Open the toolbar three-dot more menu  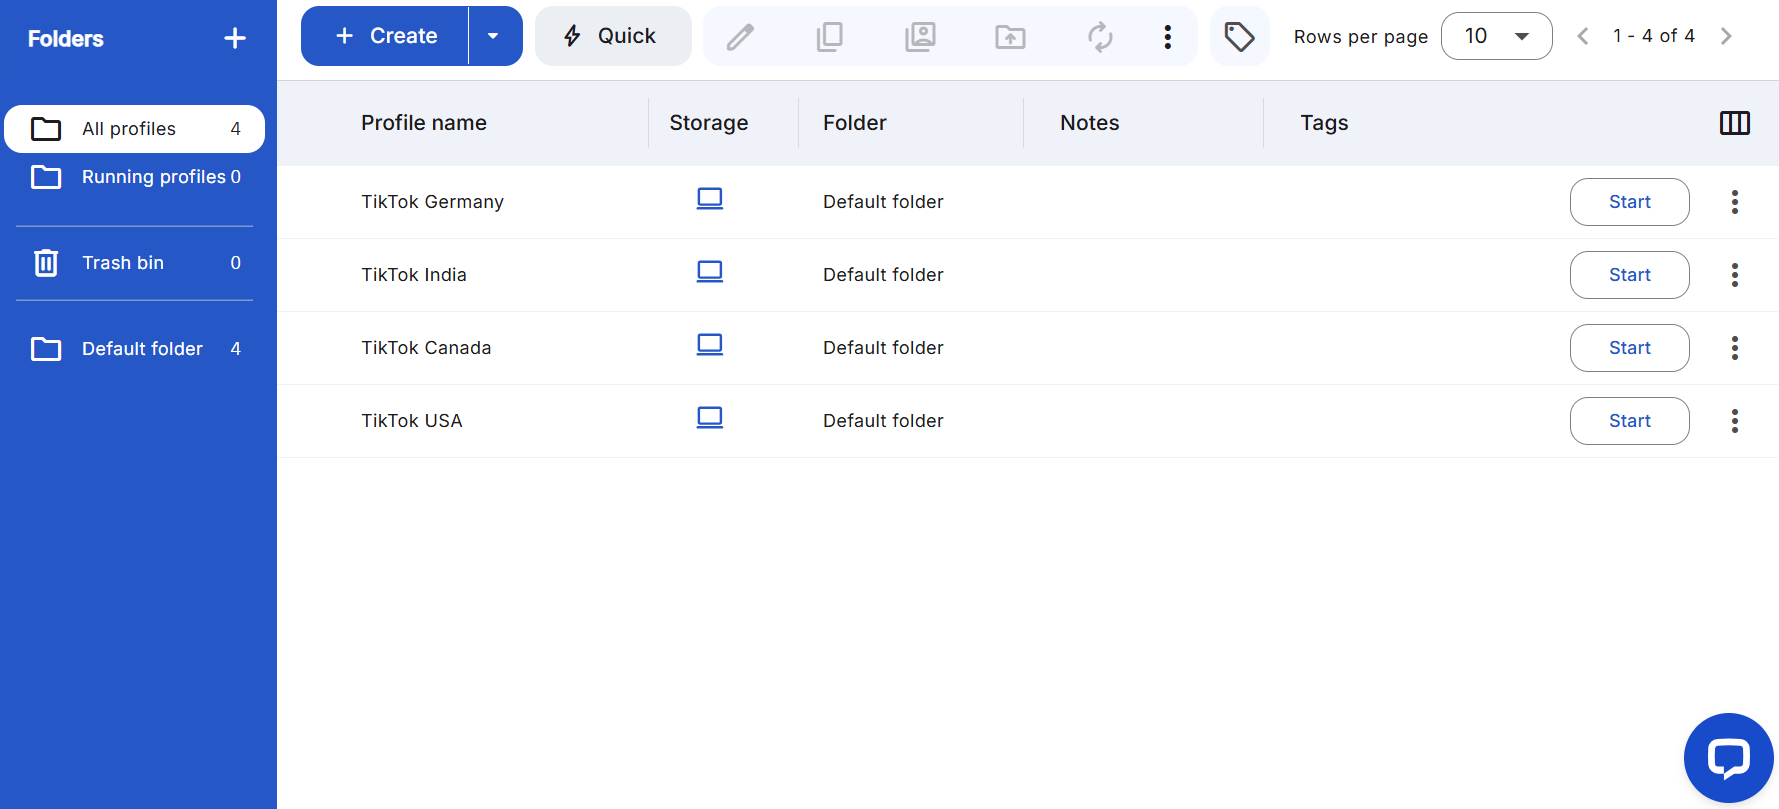pos(1167,37)
